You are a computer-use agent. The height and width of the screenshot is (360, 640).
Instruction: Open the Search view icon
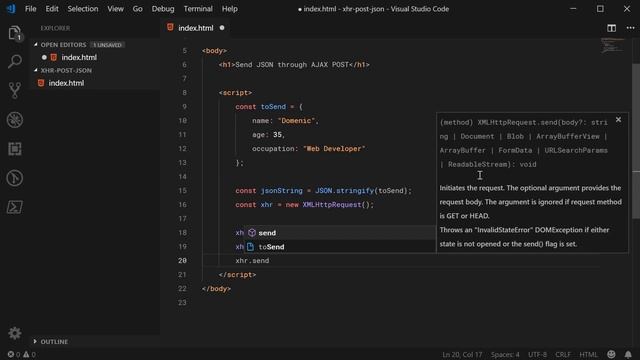(15, 62)
